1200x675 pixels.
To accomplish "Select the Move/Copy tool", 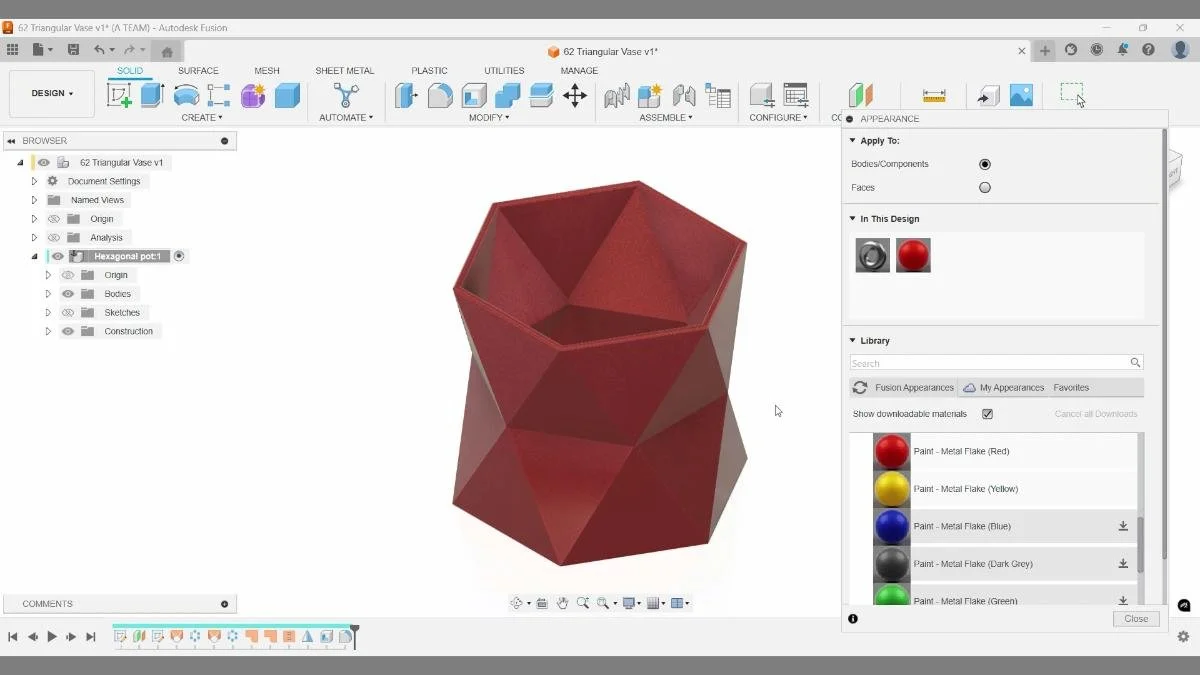I will (x=575, y=95).
